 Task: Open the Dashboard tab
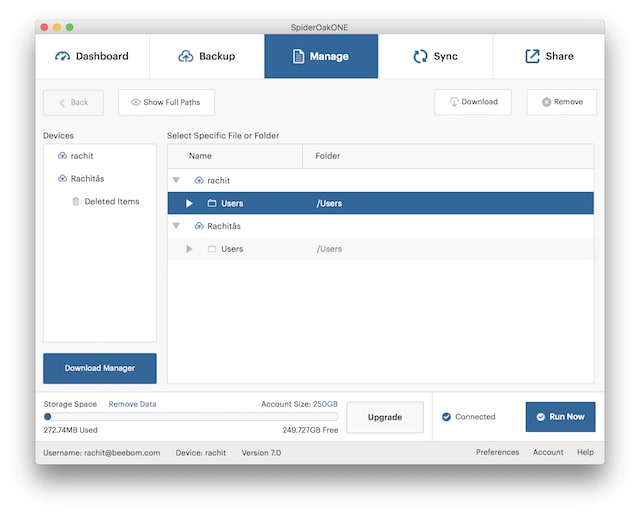(92, 56)
